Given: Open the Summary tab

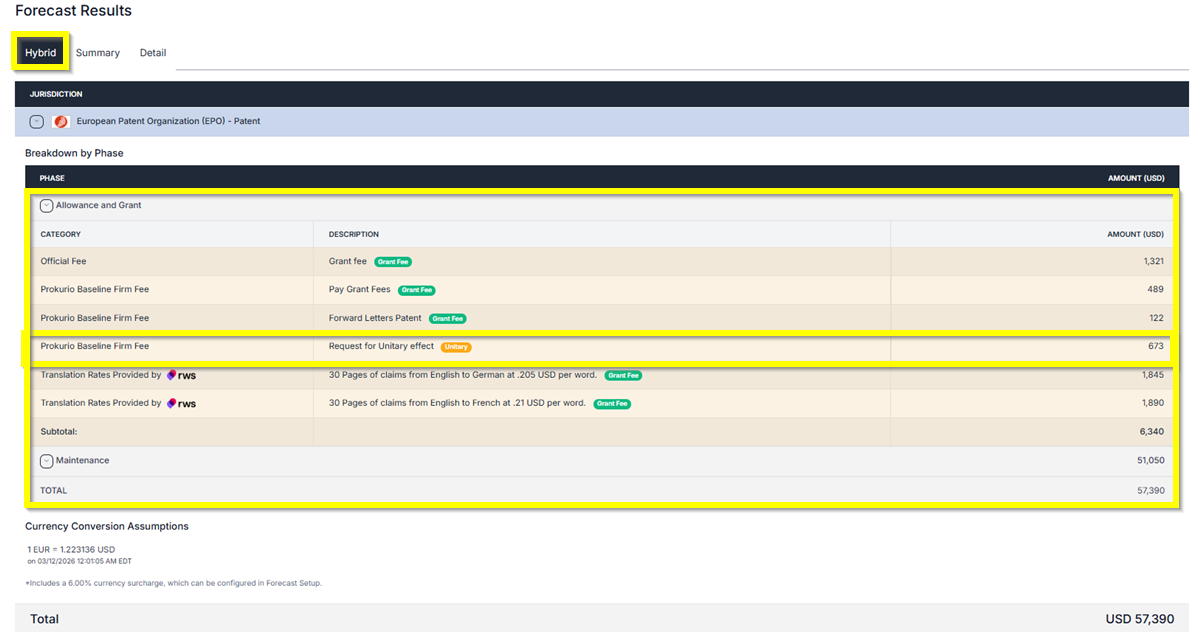Looking at the screenshot, I should 98,53.
